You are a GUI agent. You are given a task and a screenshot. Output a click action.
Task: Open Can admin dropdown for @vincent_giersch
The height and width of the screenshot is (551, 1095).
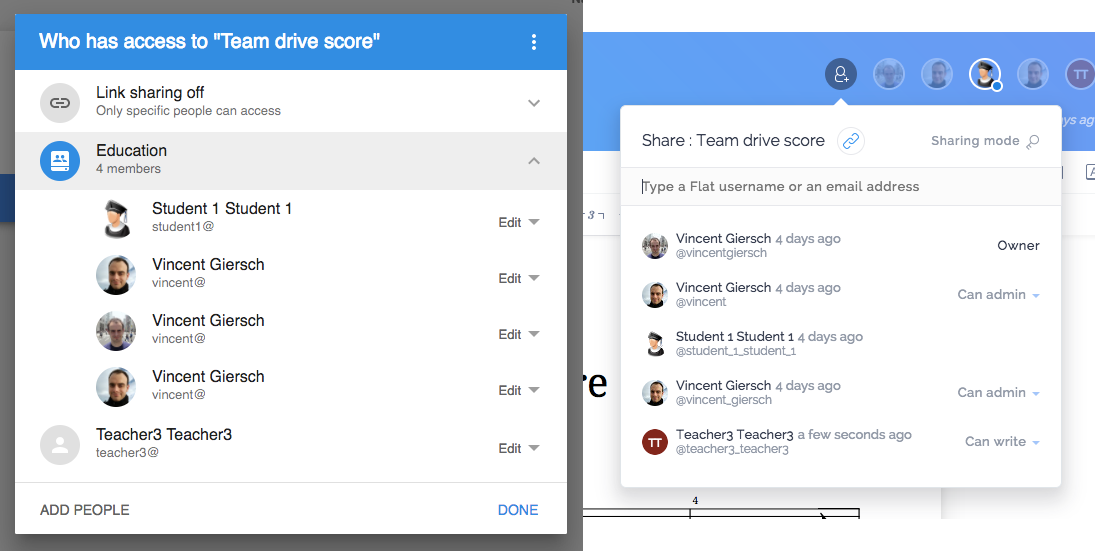click(999, 392)
